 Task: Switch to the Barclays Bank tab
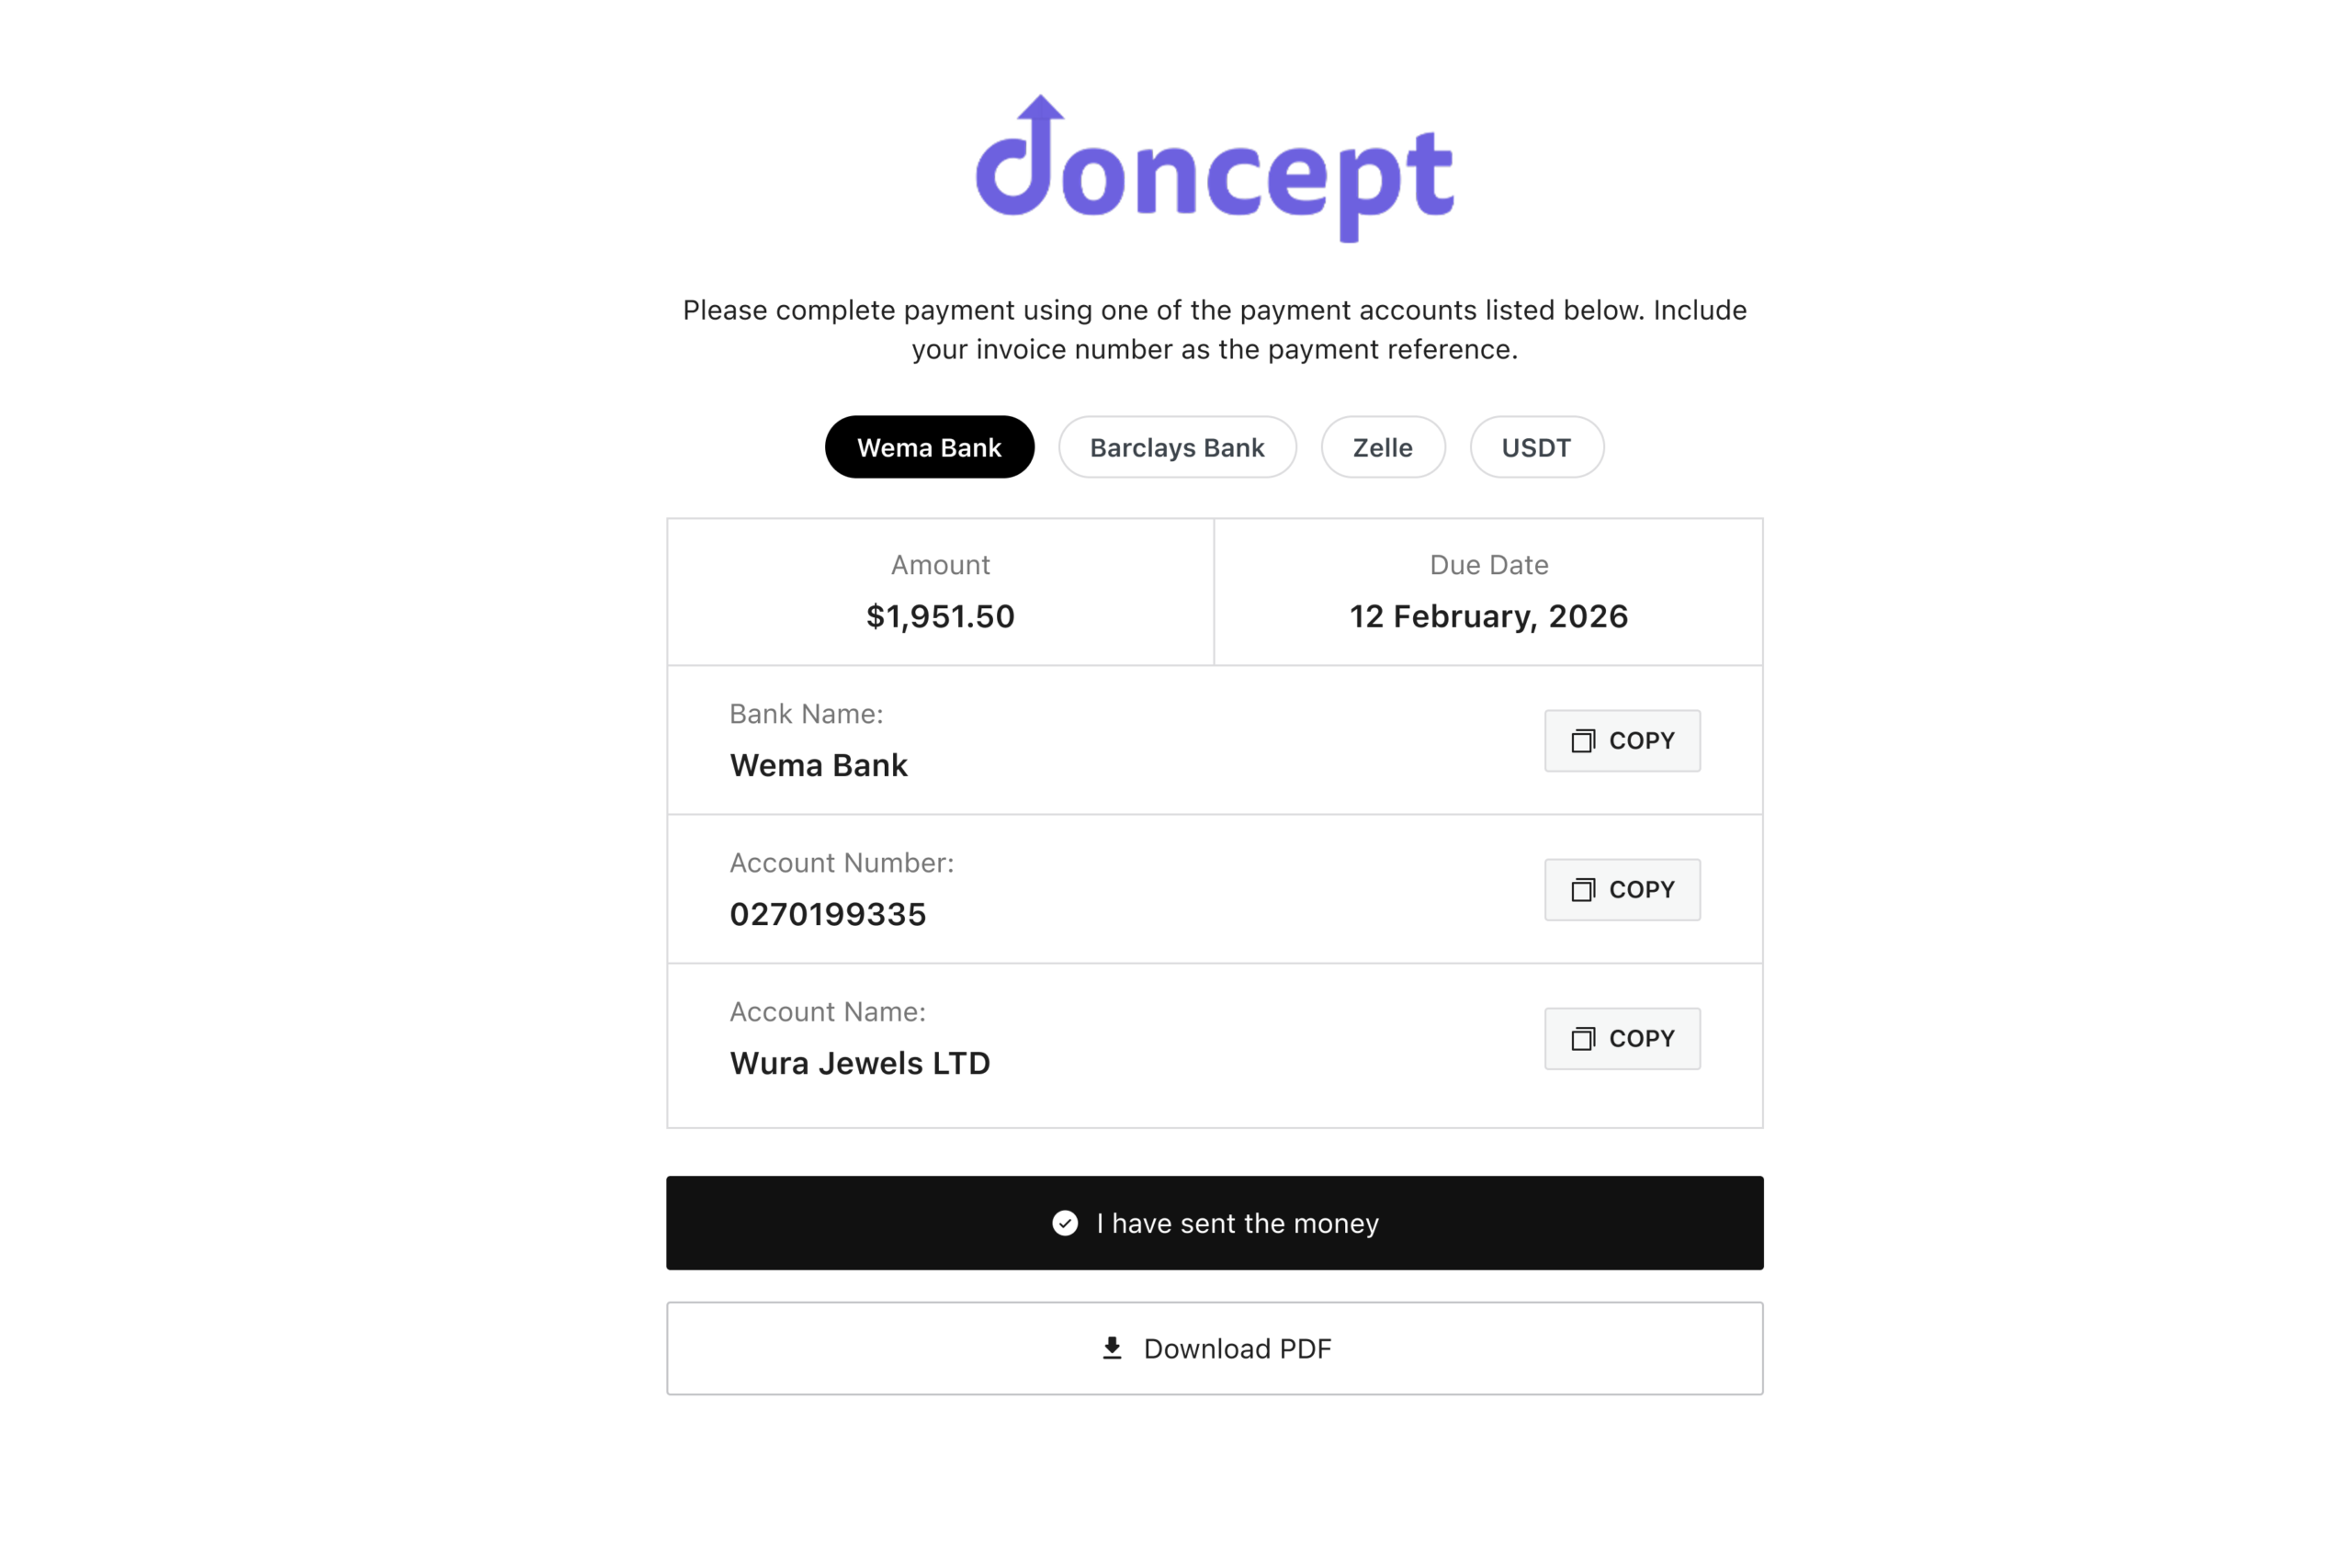coord(1177,447)
